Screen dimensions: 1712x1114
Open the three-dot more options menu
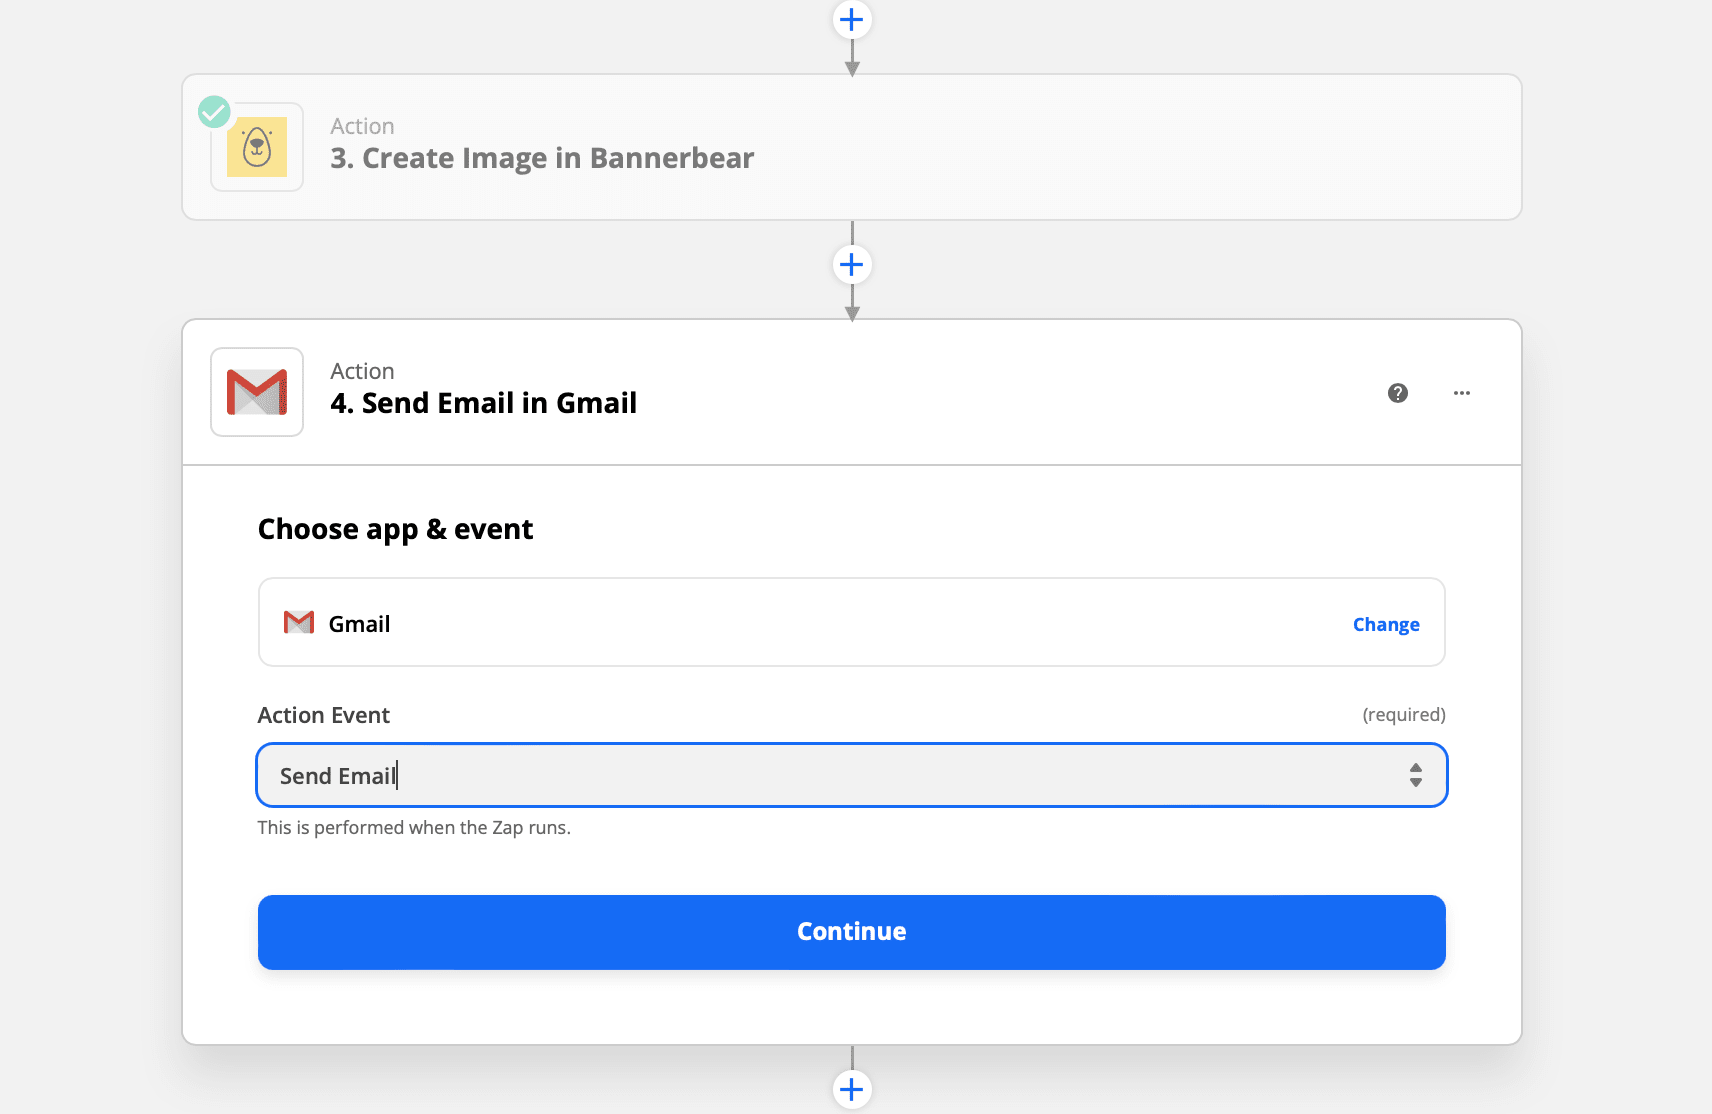click(x=1462, y=393)
